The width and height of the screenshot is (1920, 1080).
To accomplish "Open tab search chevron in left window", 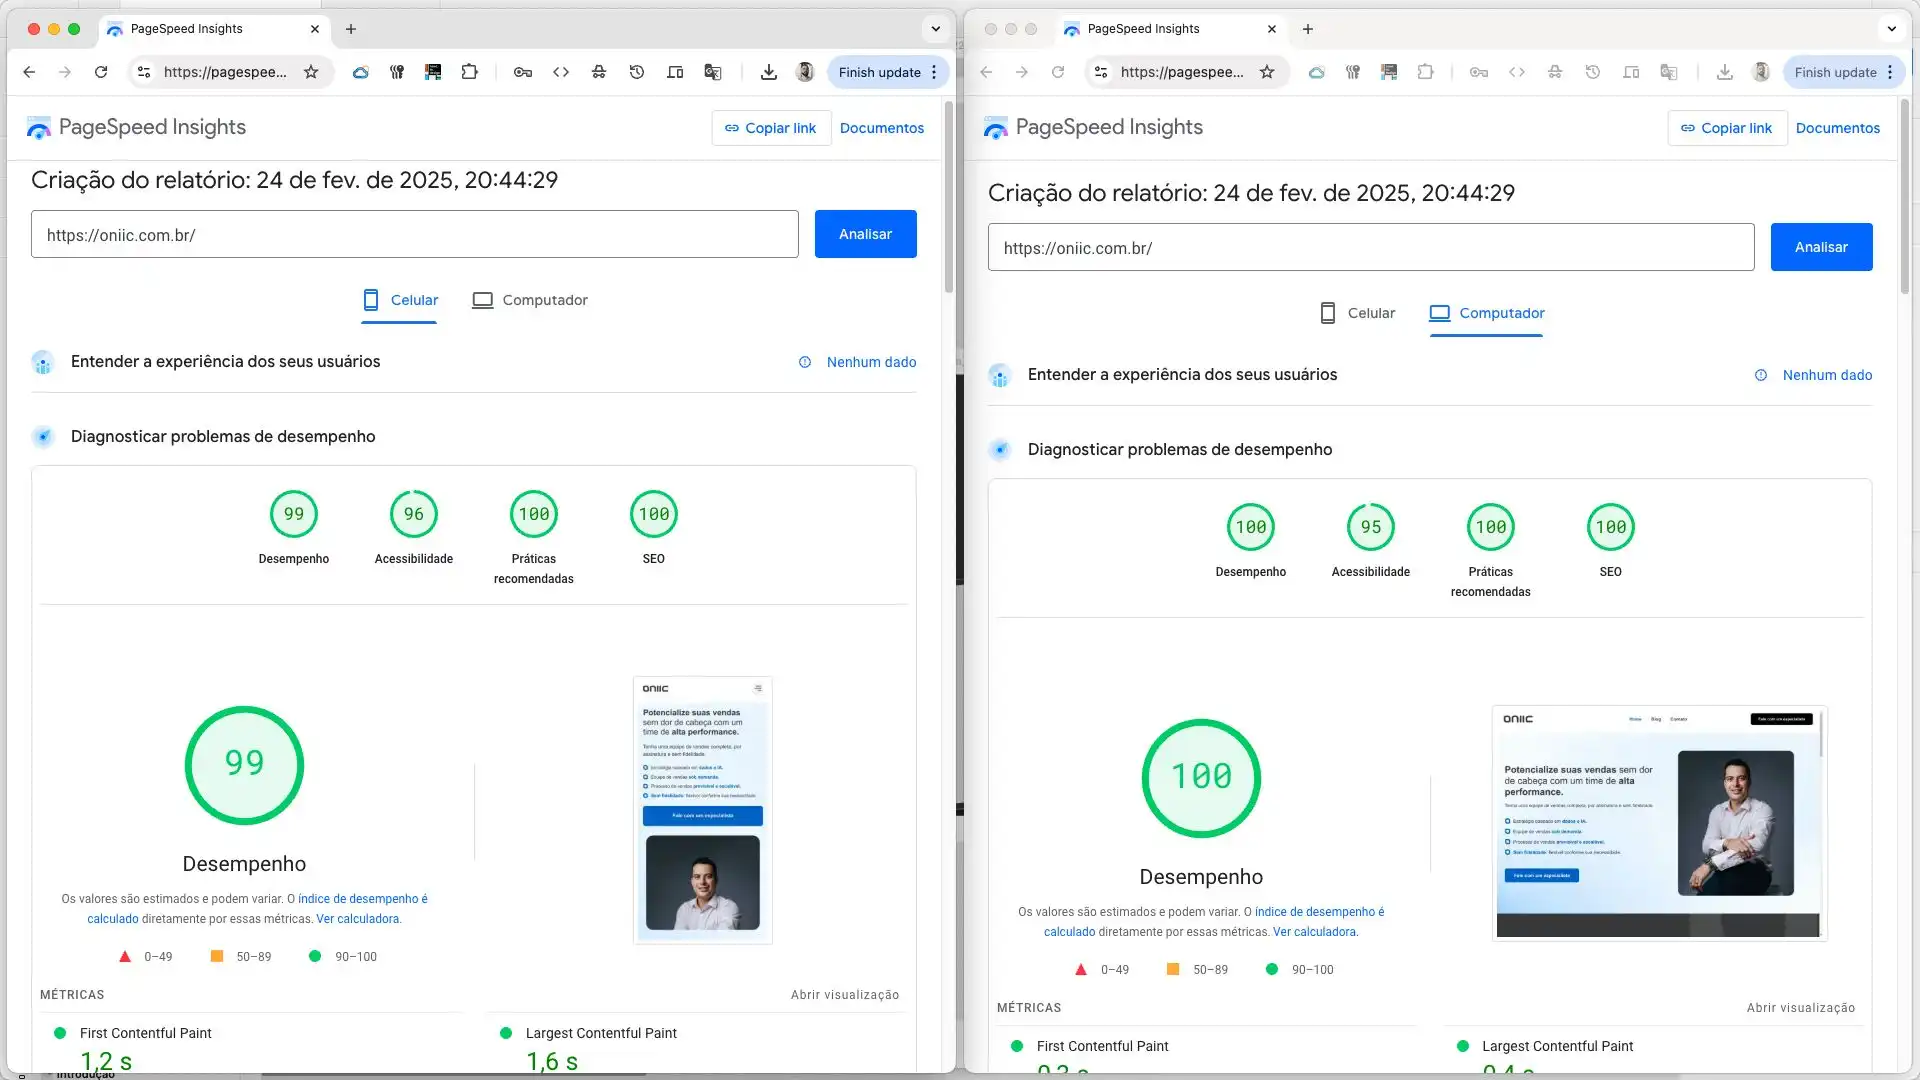I will coord(935,29).
